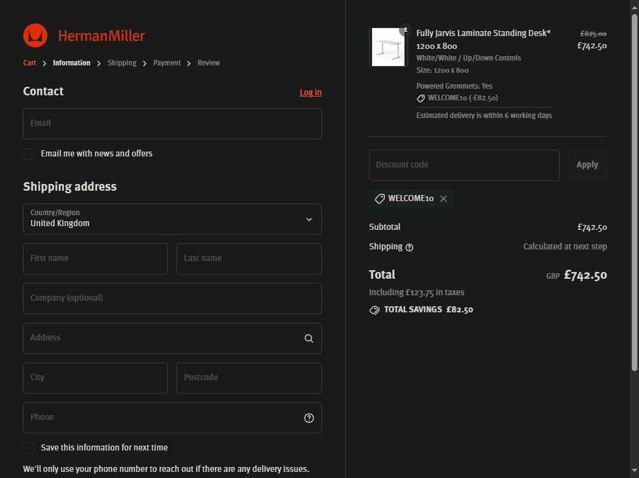
Task: Focus the Discount code field
Action: tap(464, 165)
